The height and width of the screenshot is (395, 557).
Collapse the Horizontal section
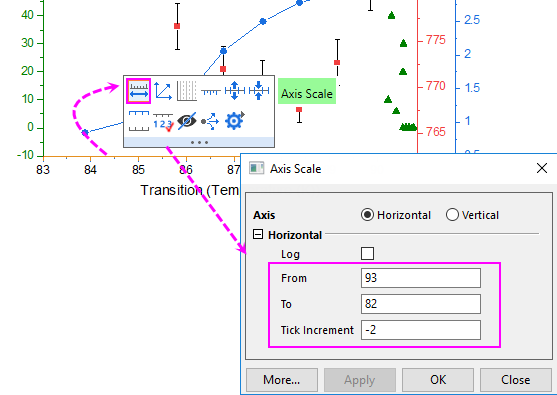pyautogui.click(x=258, y=234)
